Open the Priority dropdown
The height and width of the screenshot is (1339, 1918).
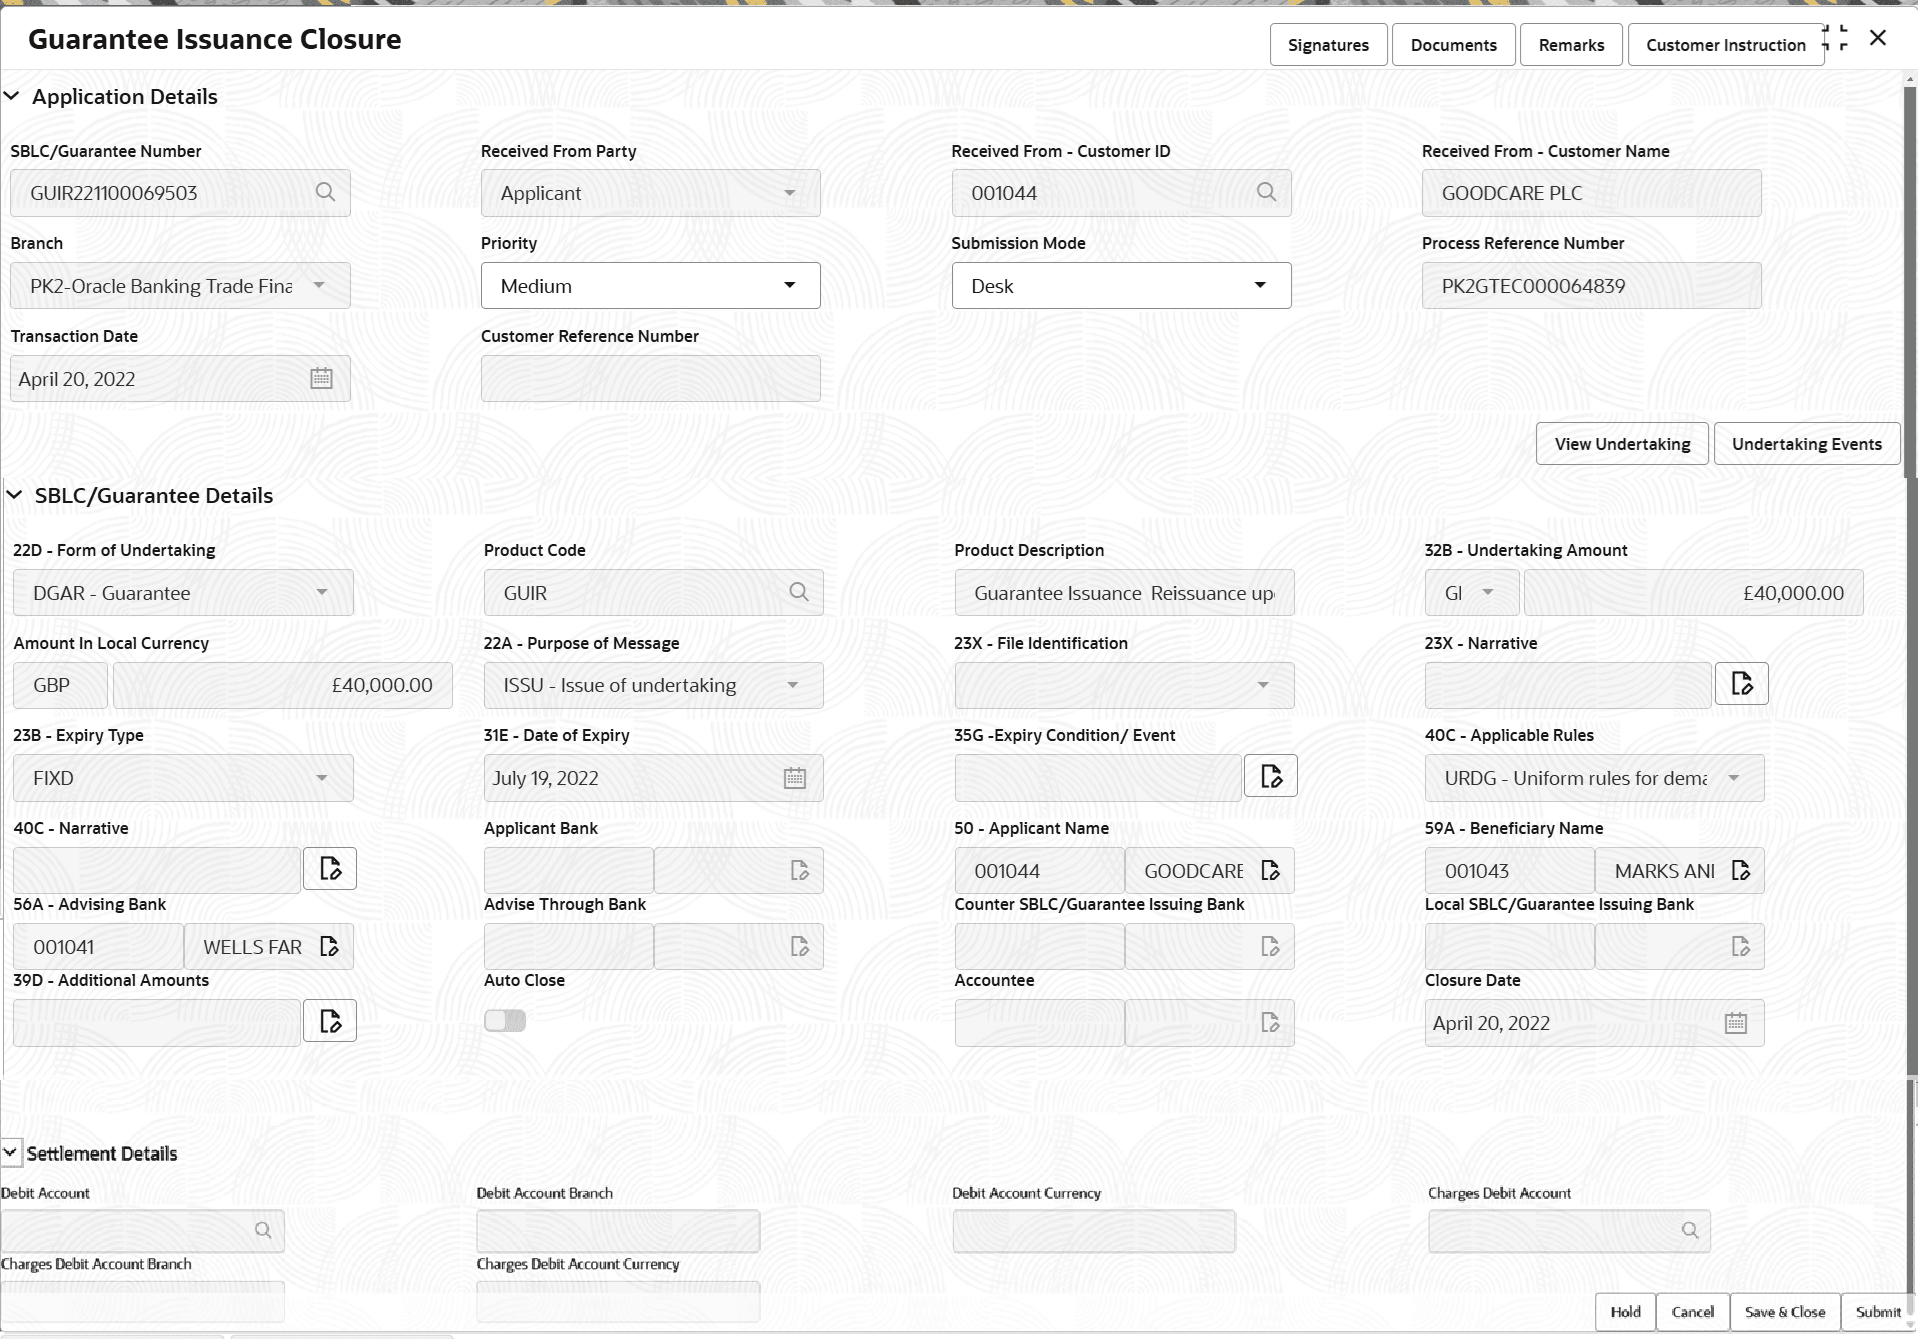(650, 285)
